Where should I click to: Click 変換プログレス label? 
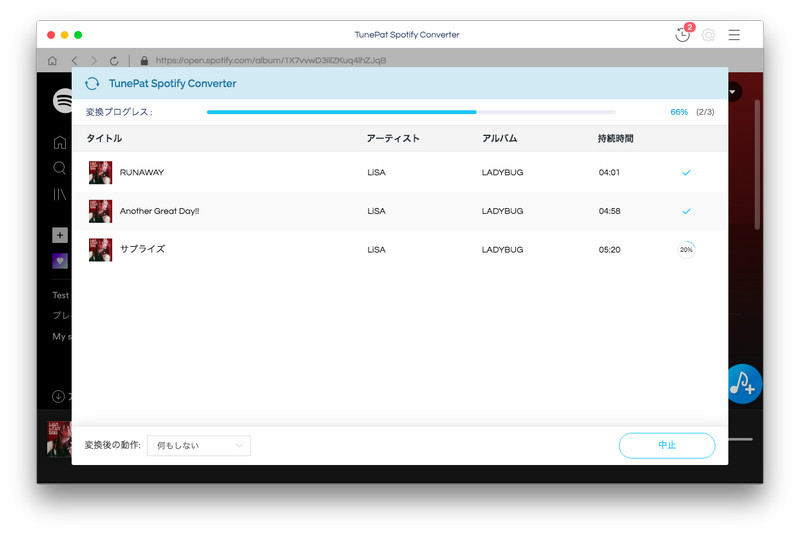pos(119,112)
